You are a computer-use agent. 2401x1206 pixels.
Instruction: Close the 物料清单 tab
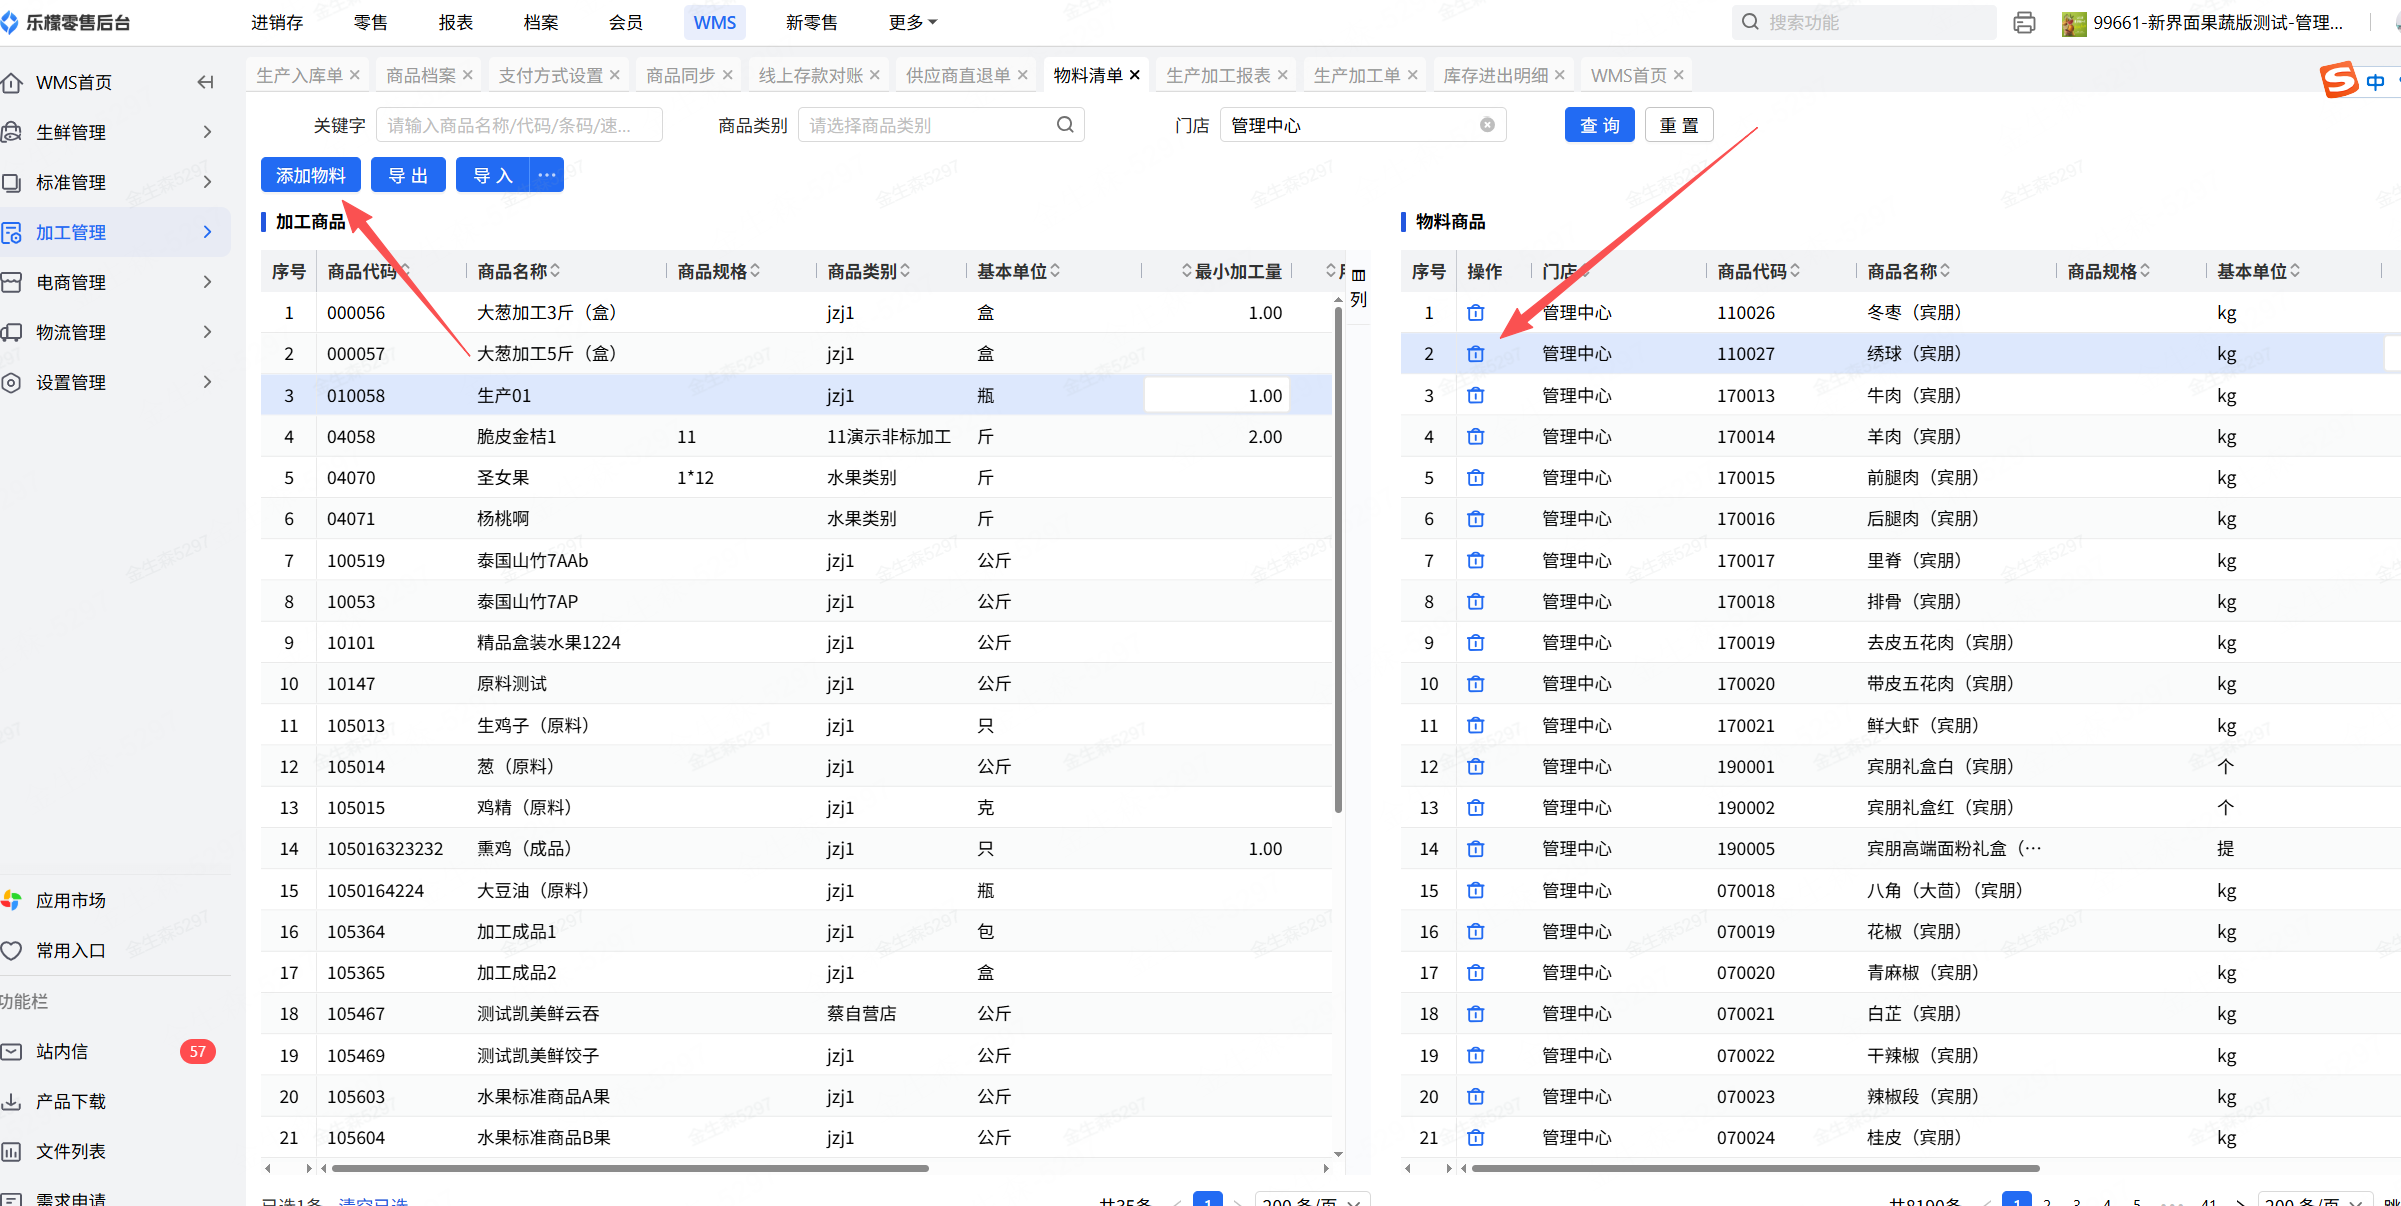click(1135, 75)
